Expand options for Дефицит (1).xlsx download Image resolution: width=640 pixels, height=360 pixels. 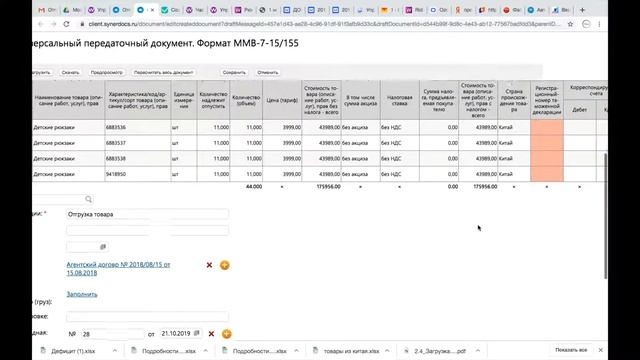(x=114, y=351)
